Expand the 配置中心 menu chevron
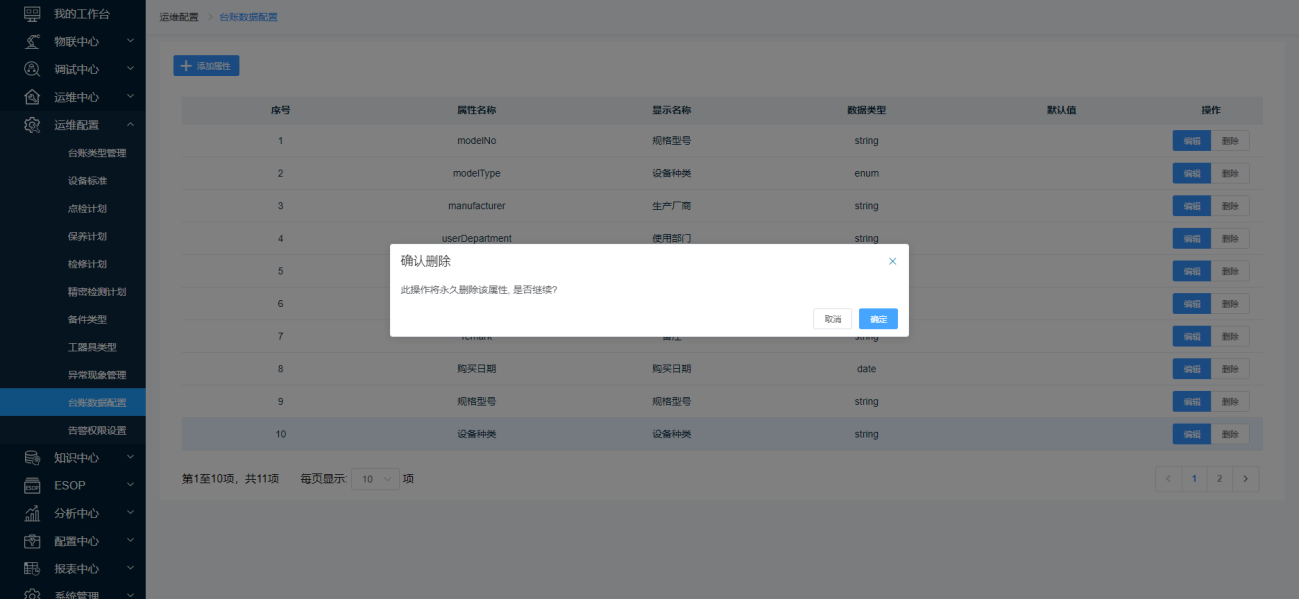This screenshot has height=599, width=1299. tap(130, 541)
